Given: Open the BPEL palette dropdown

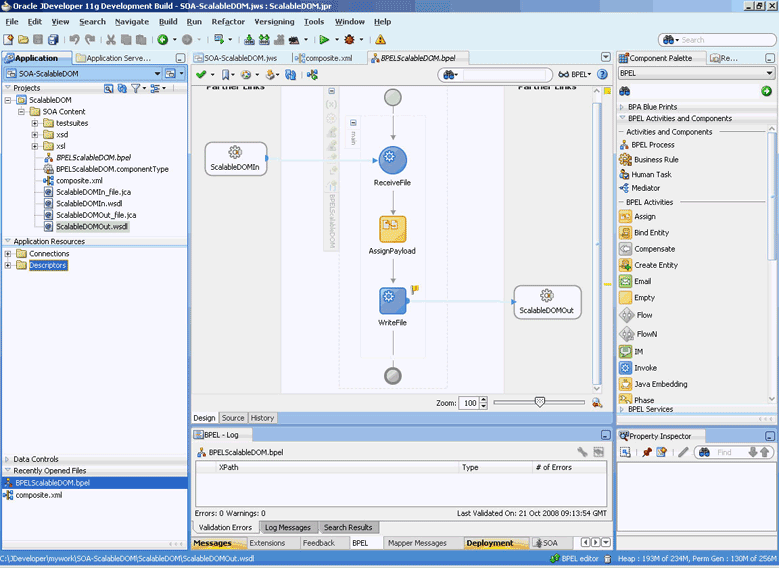Looking at the screenshot, I should [769, 74].
